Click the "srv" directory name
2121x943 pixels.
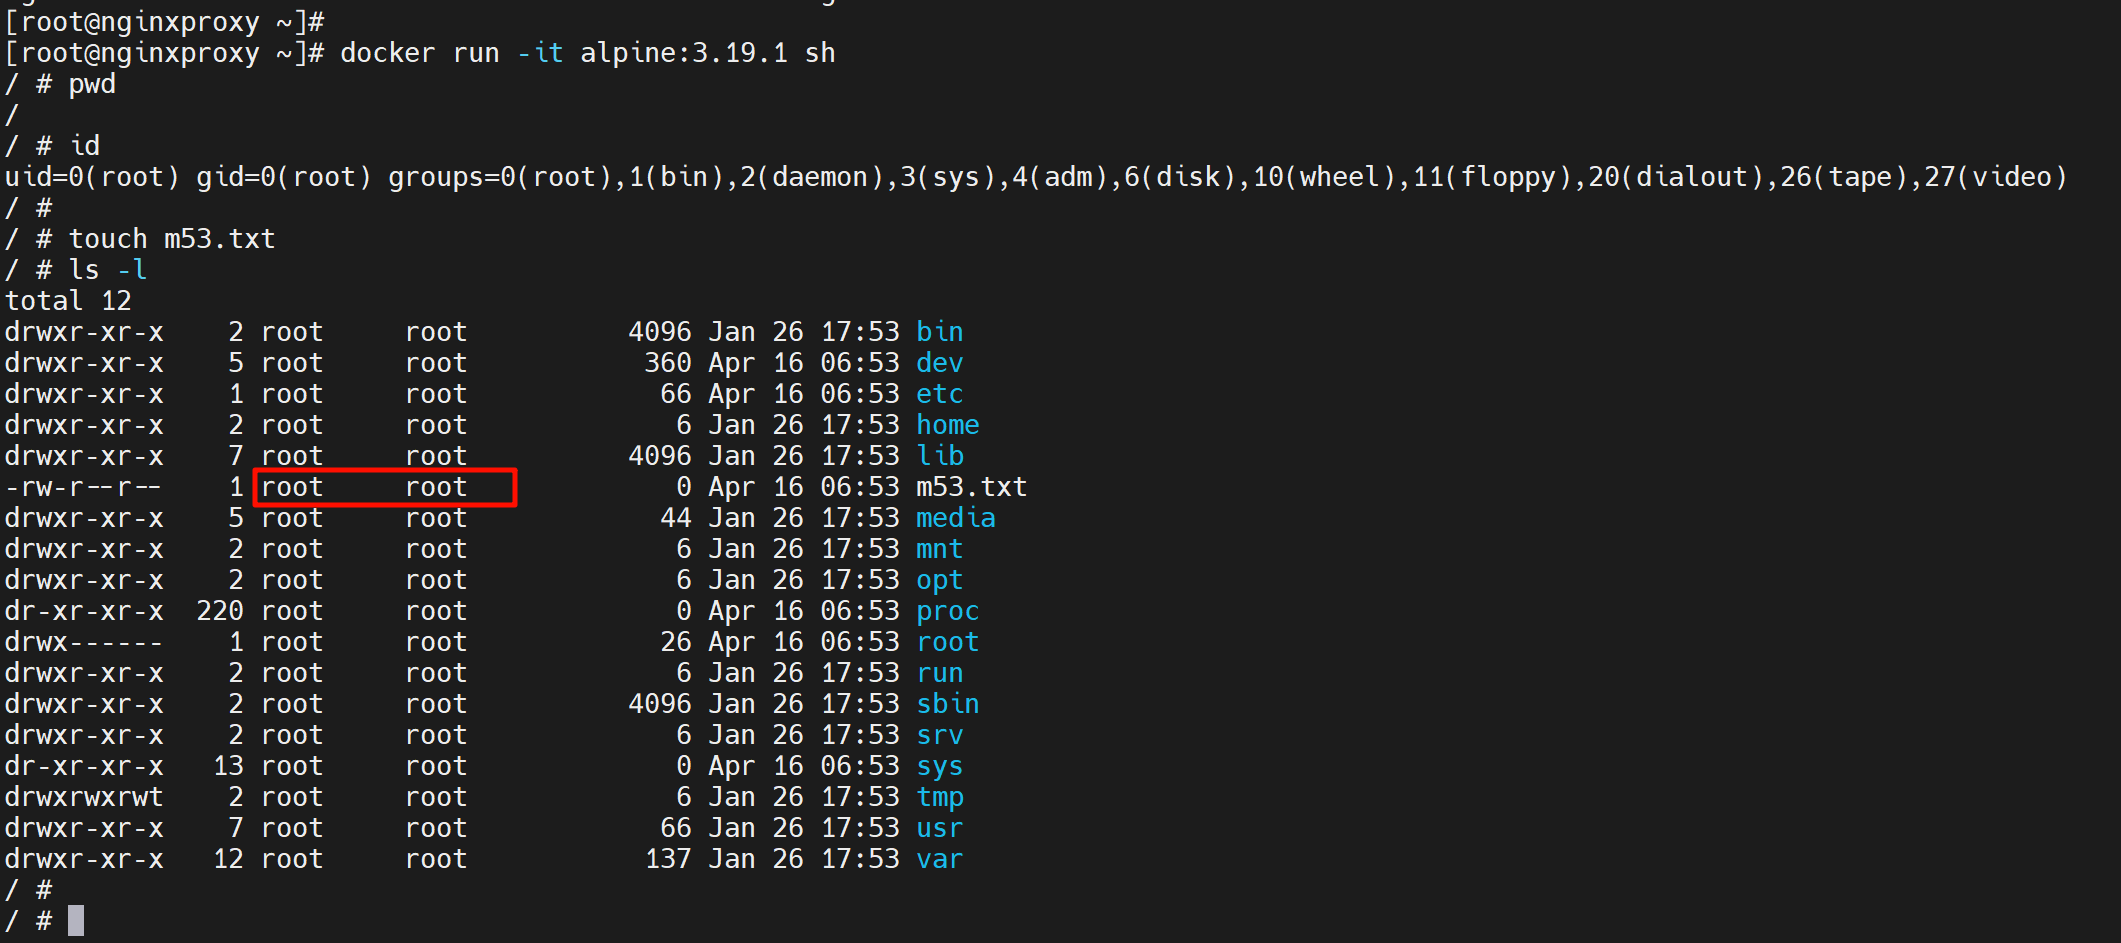[x=939, y=735]
